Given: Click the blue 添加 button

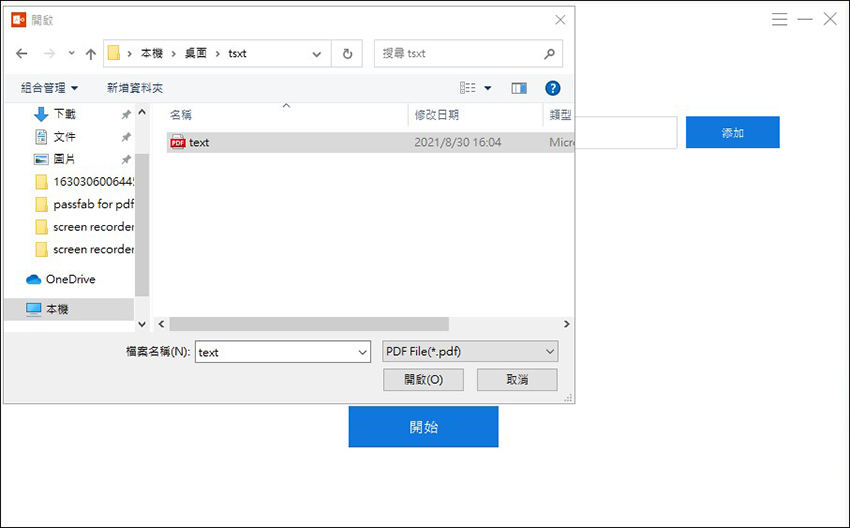Looking at the screenshot, I should click(x=732, y=133).
